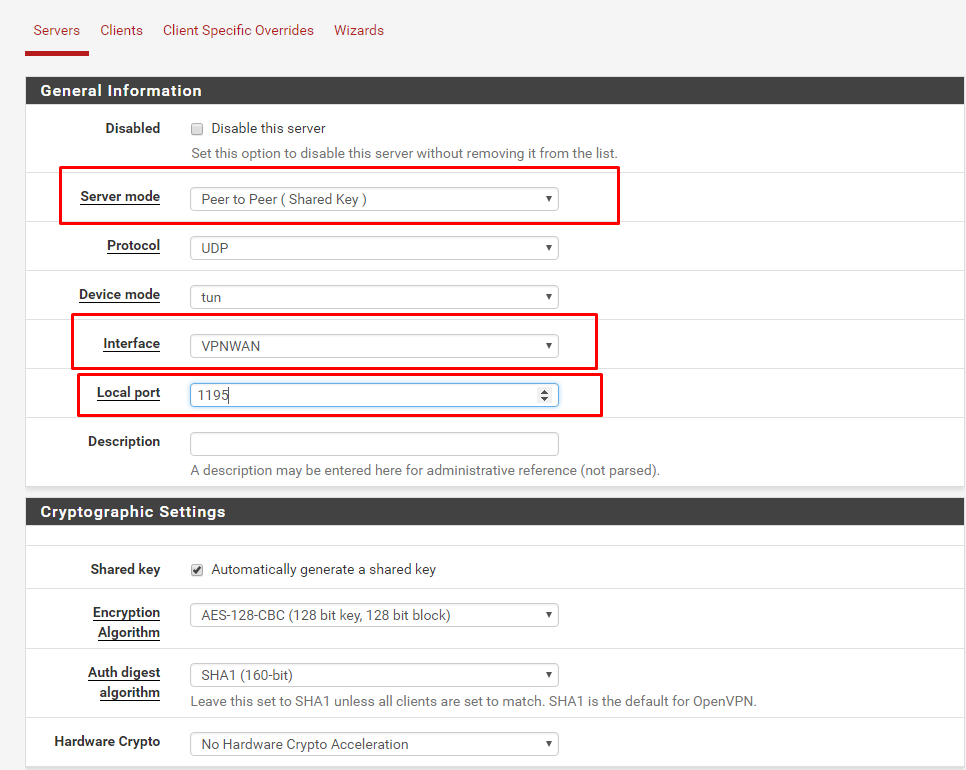Screen dimensions: 966x770
Task: Click into the Description text field
Action: point(374,444)
